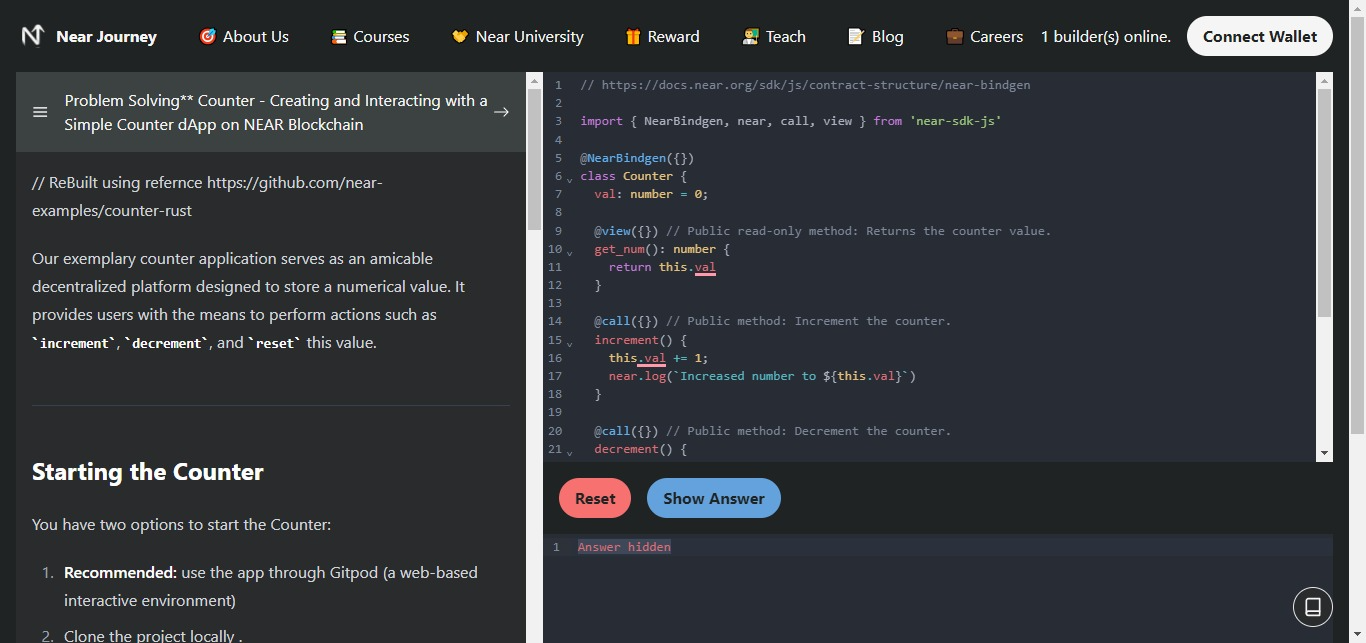Click the docs.near.org comment on line 1
The image size is (1366, 643).
coord(805,85)
